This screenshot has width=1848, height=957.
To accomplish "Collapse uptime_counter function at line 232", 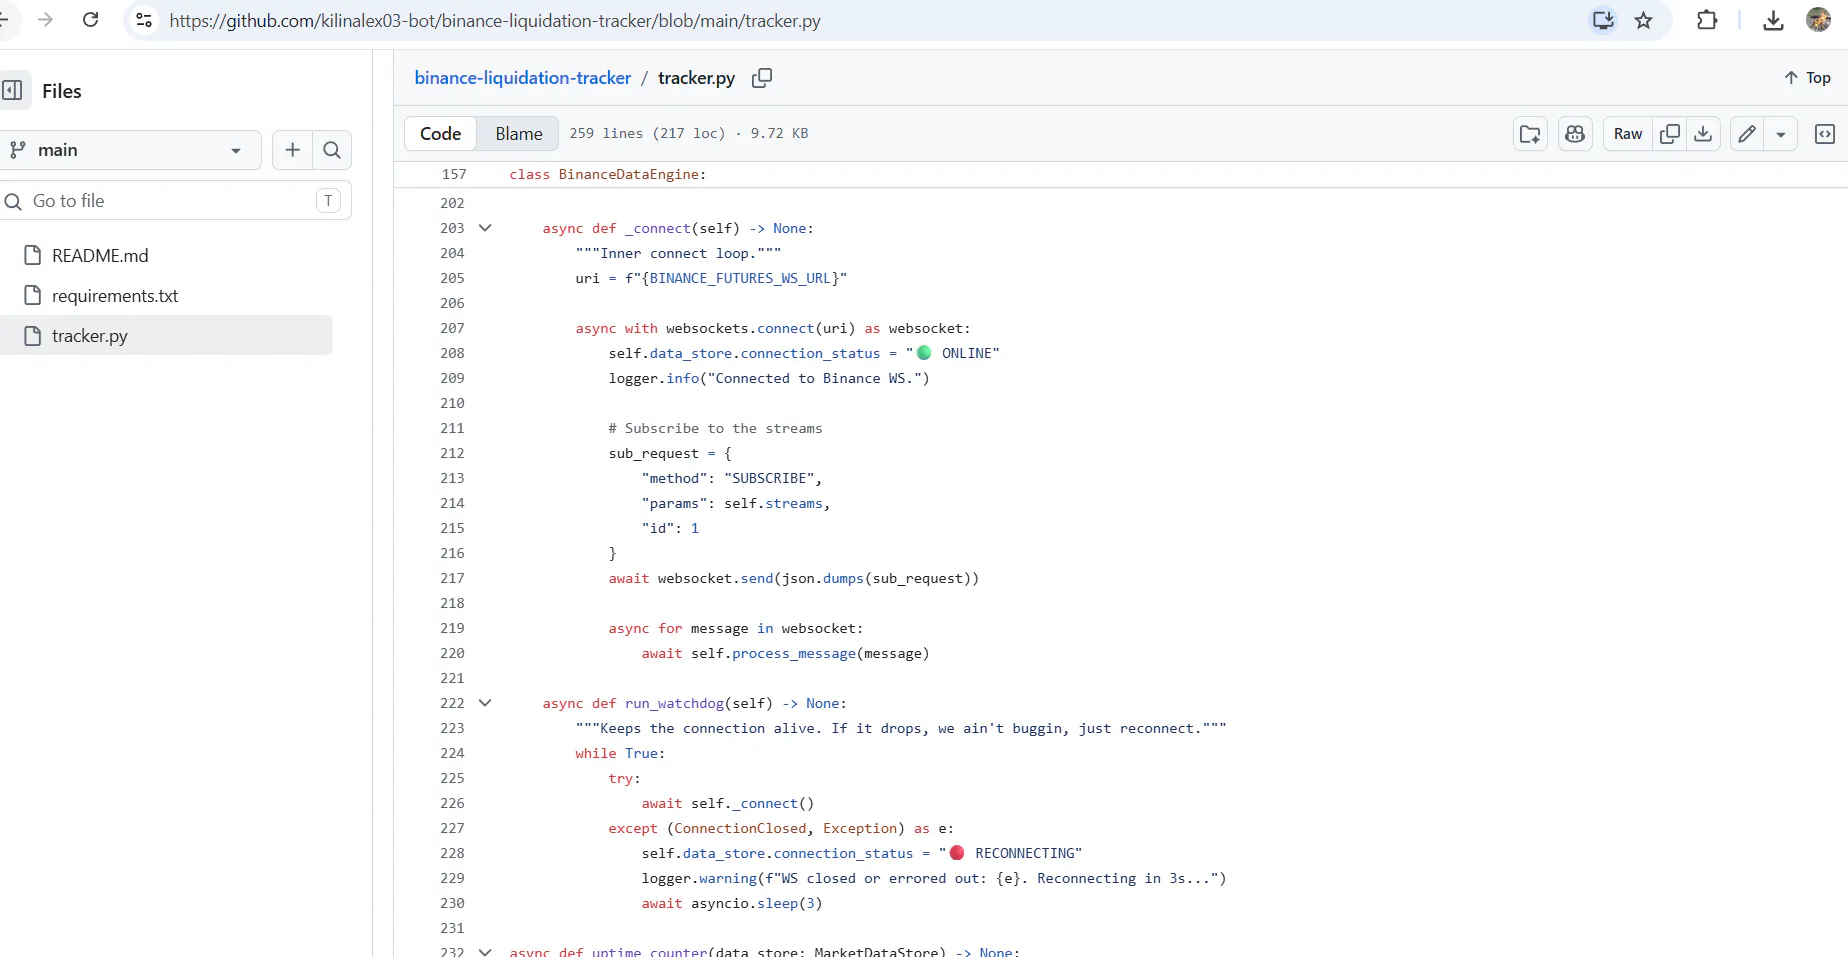I will point(485,951).
